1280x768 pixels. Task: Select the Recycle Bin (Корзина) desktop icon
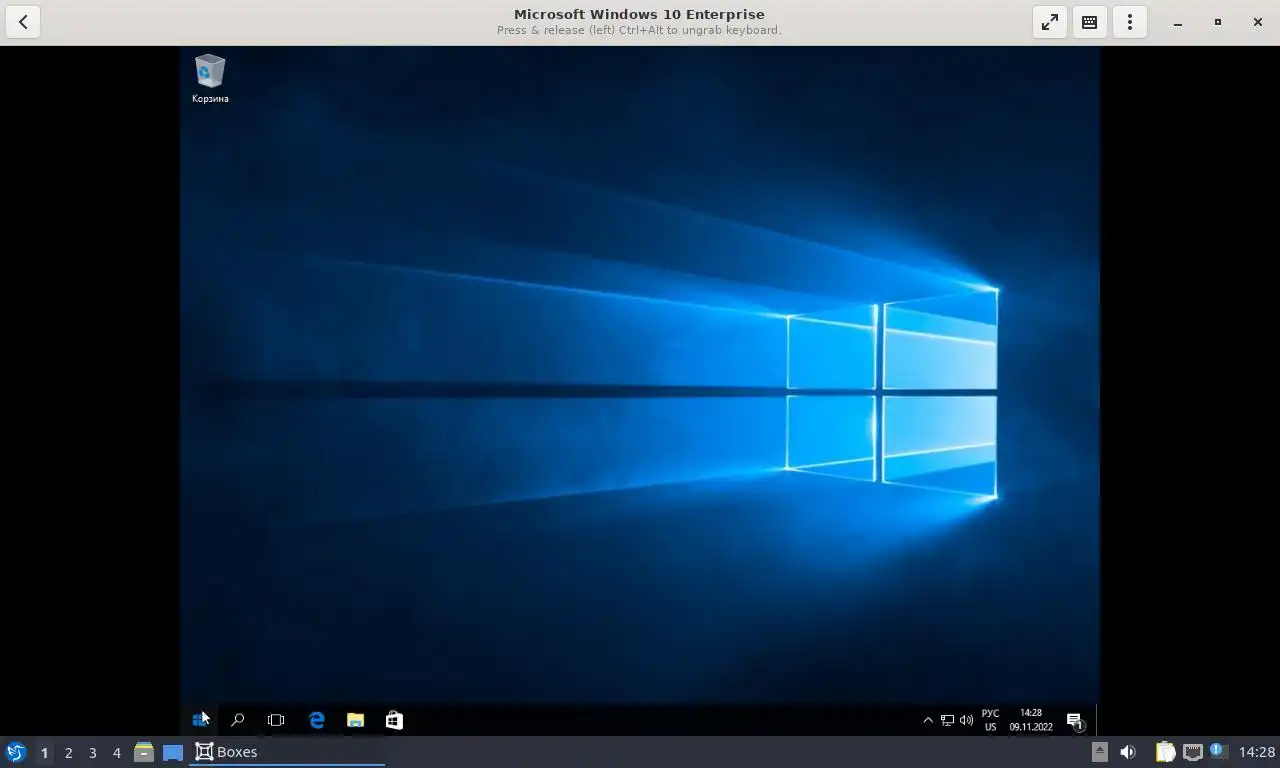[210, 79]
